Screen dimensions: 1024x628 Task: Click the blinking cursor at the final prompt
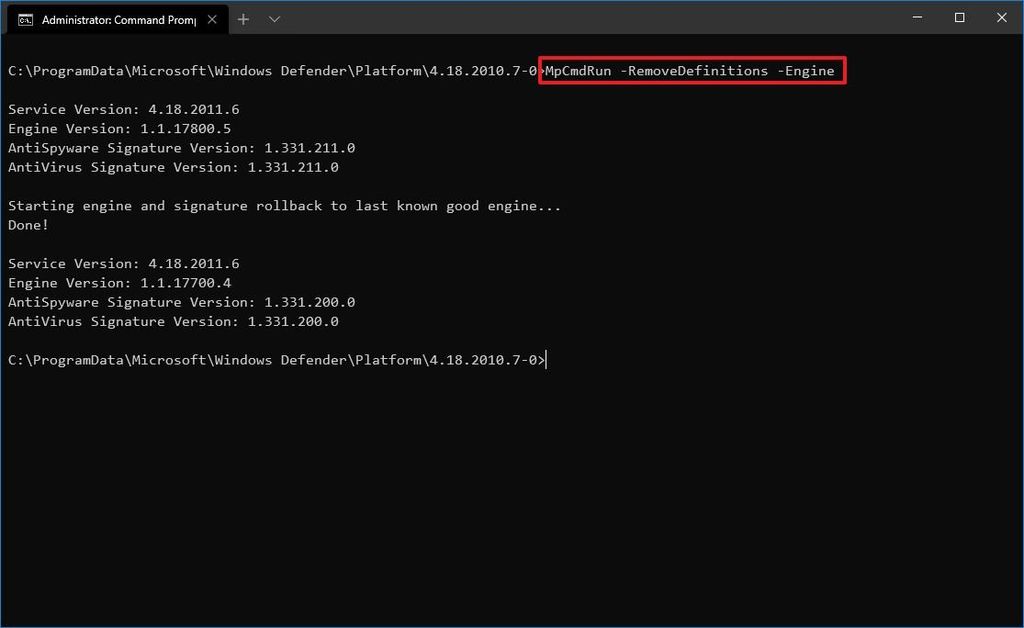(545, 360)
